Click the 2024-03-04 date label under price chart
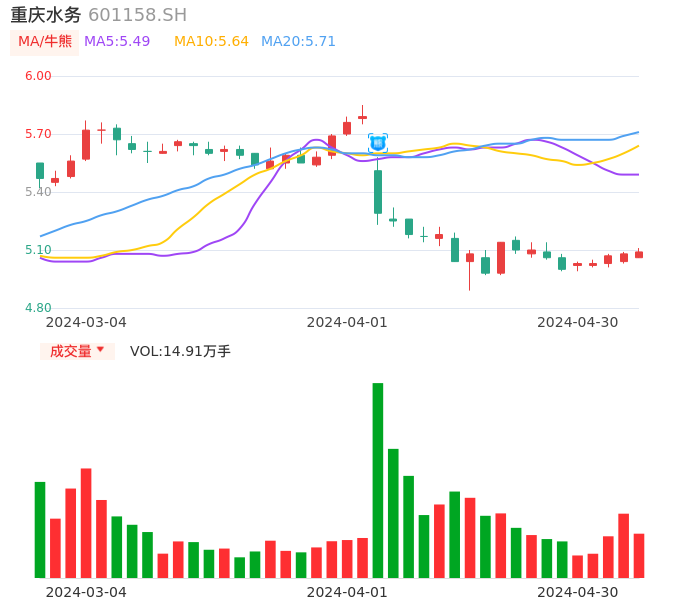This screenshot has width=686, height=606. [x=86, y=322]
